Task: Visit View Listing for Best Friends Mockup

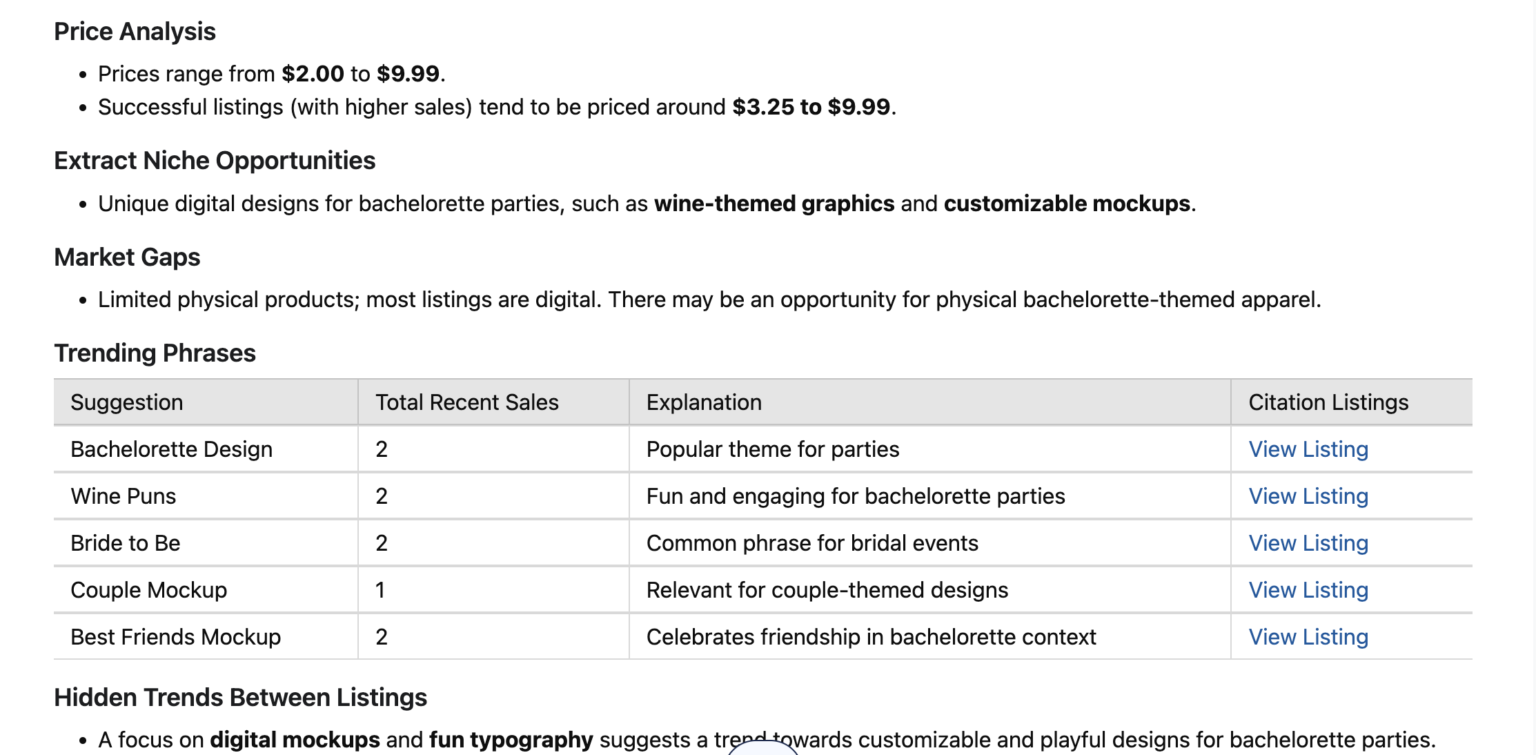Action: coord(1308,638)
